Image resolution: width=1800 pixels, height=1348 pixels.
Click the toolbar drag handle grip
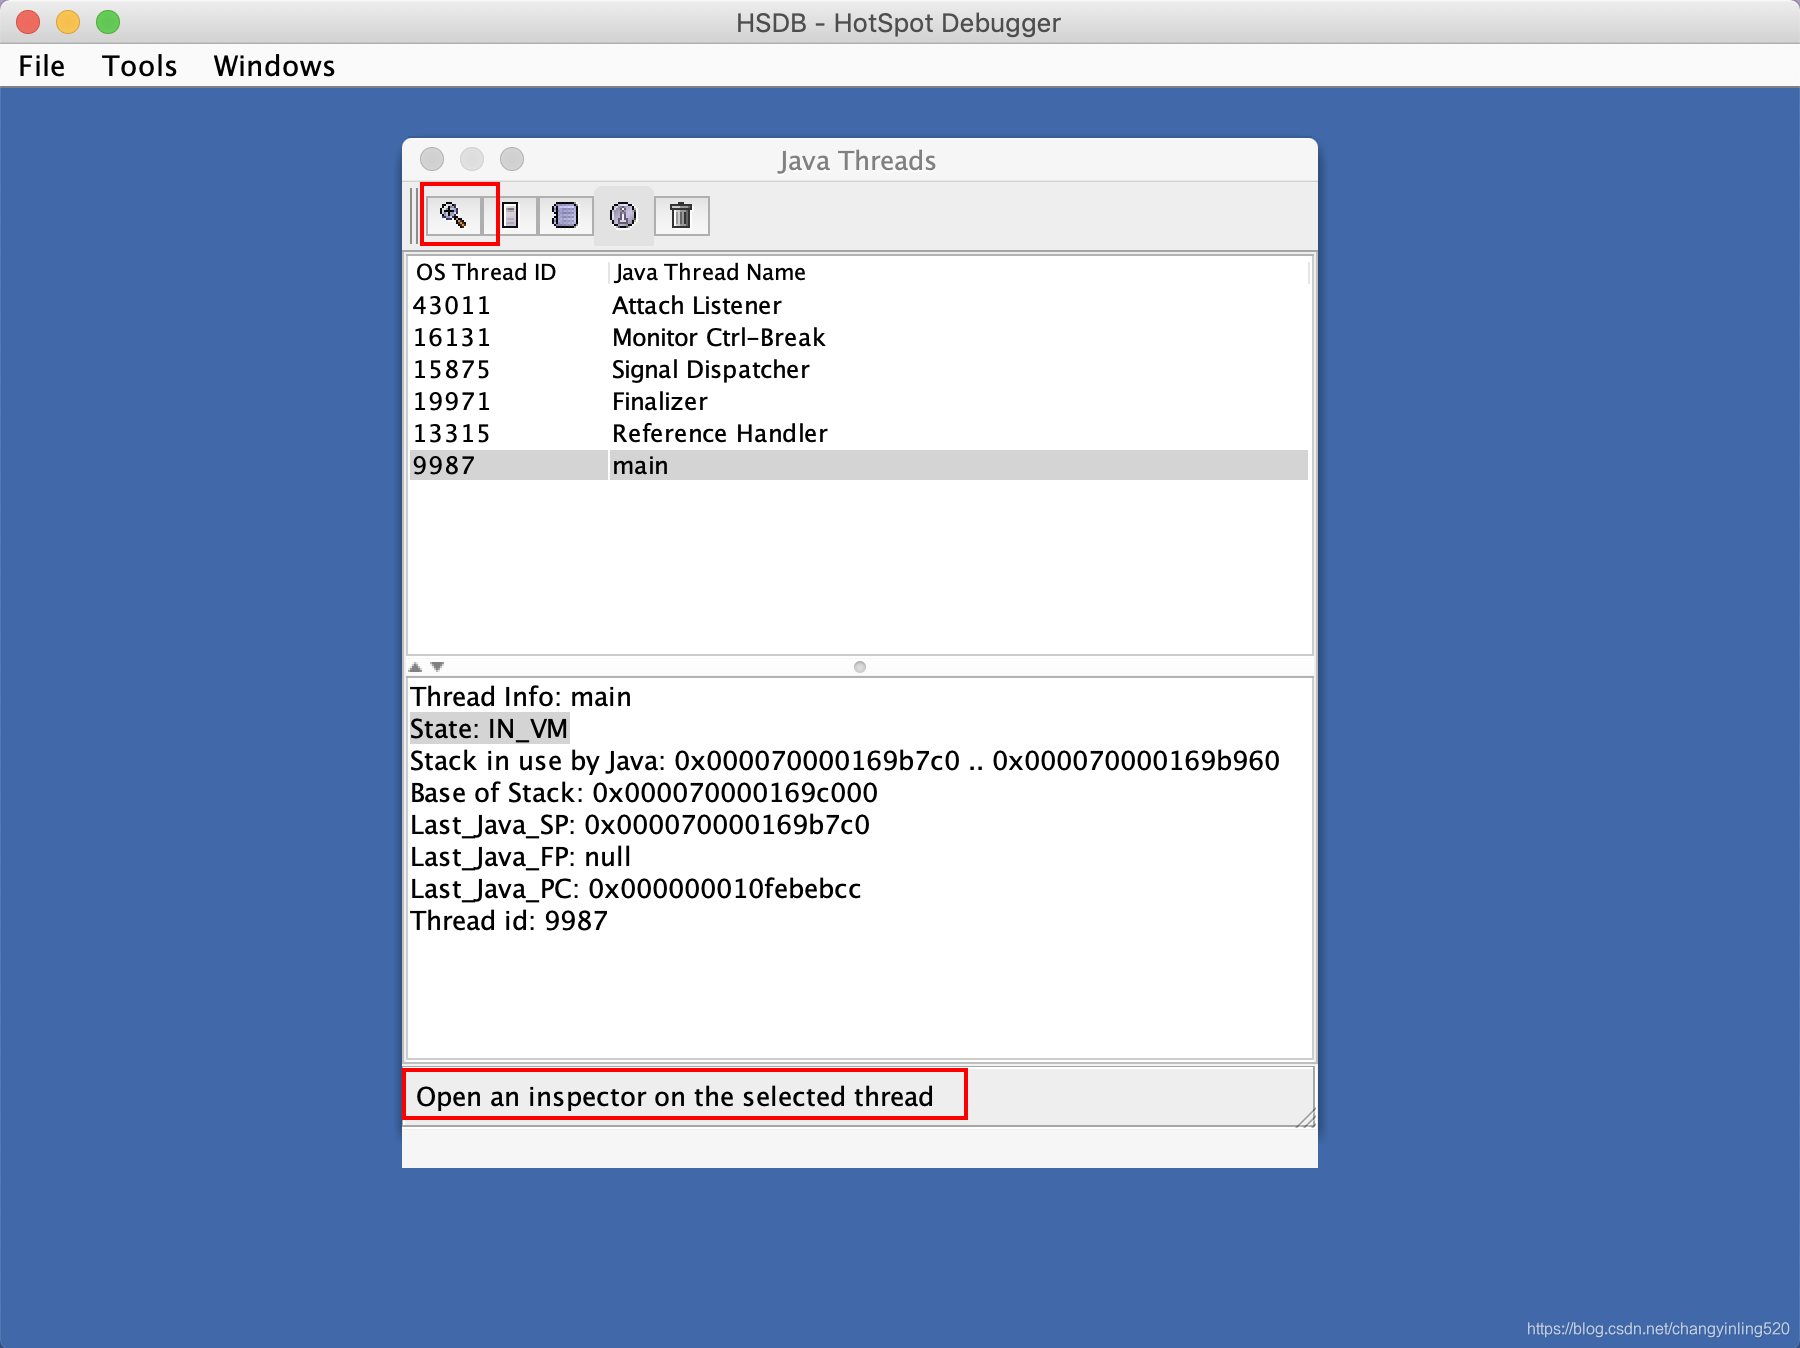tap(415, 215)
